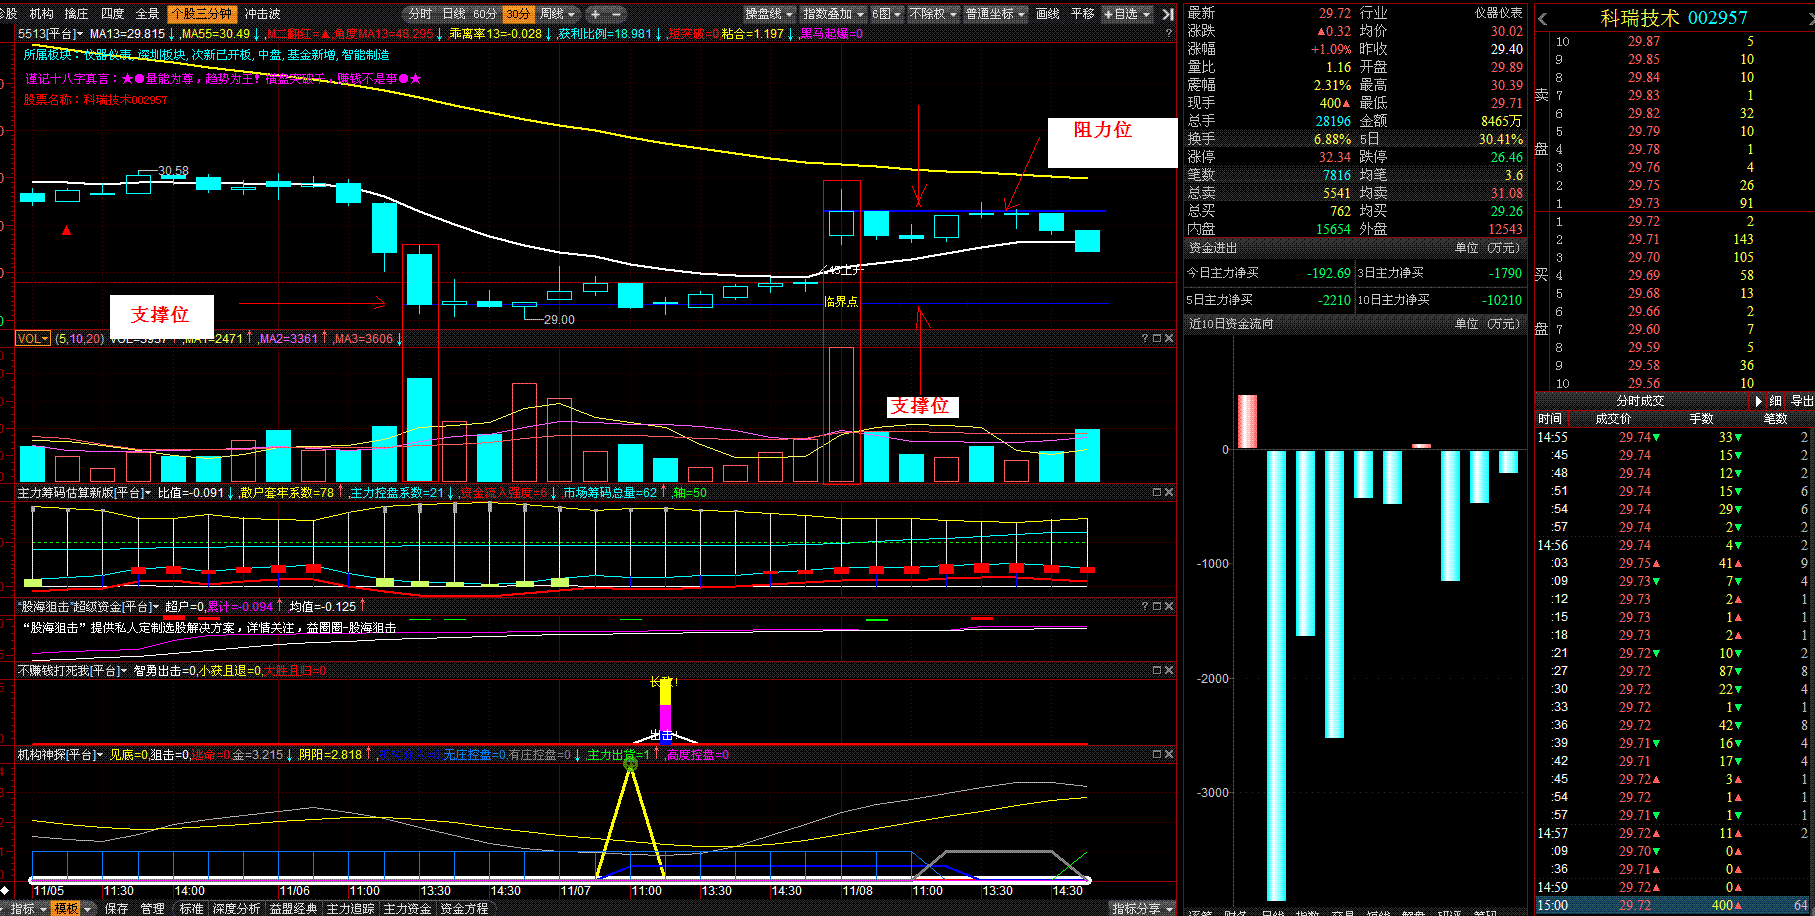Toggle 画线 drawing mode
This screenshot has width=1815, height=916.
click(x=1048, y=14)
